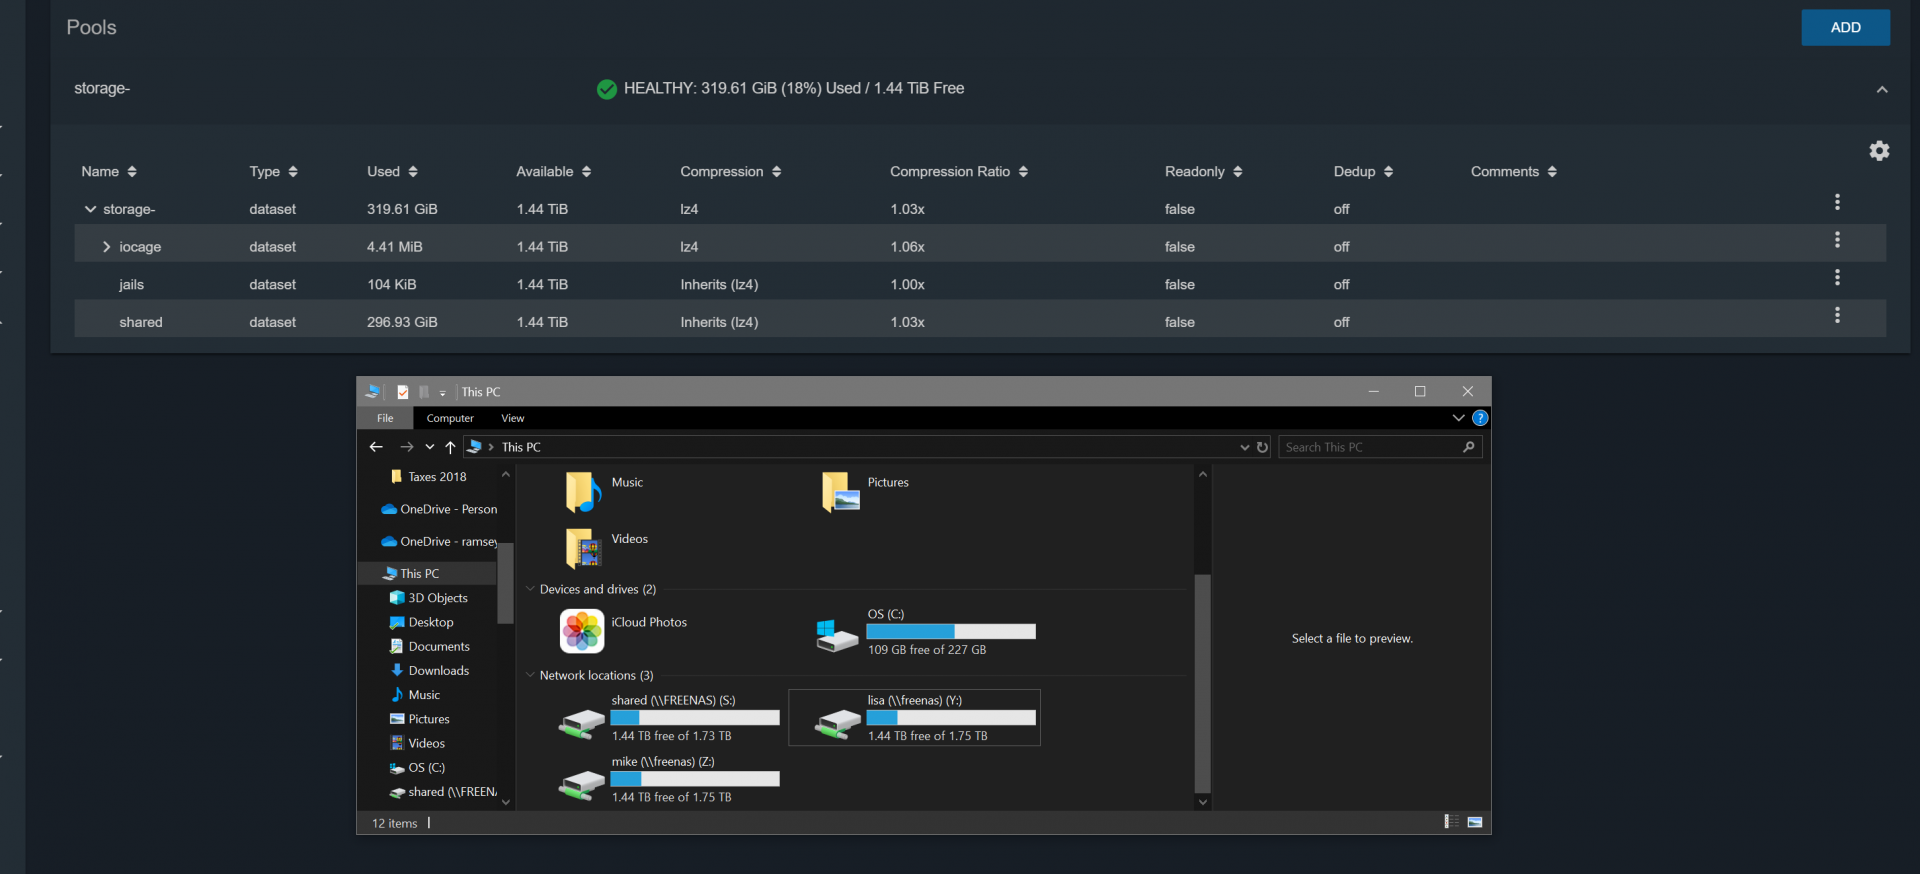The height and width of the screenshot is (874, 1920).
Task: Collapse Network locations group
Action: coord(530,675)
